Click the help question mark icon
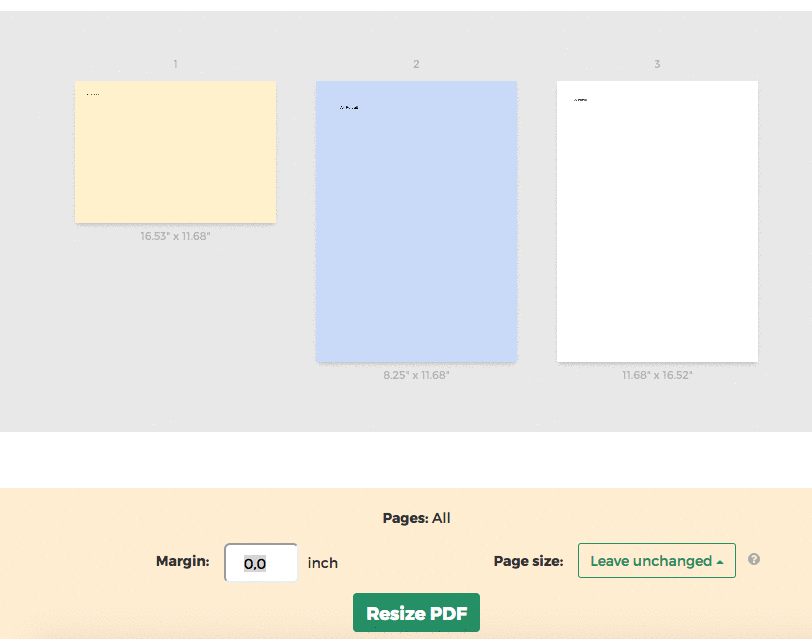 [x=754, y=560]
